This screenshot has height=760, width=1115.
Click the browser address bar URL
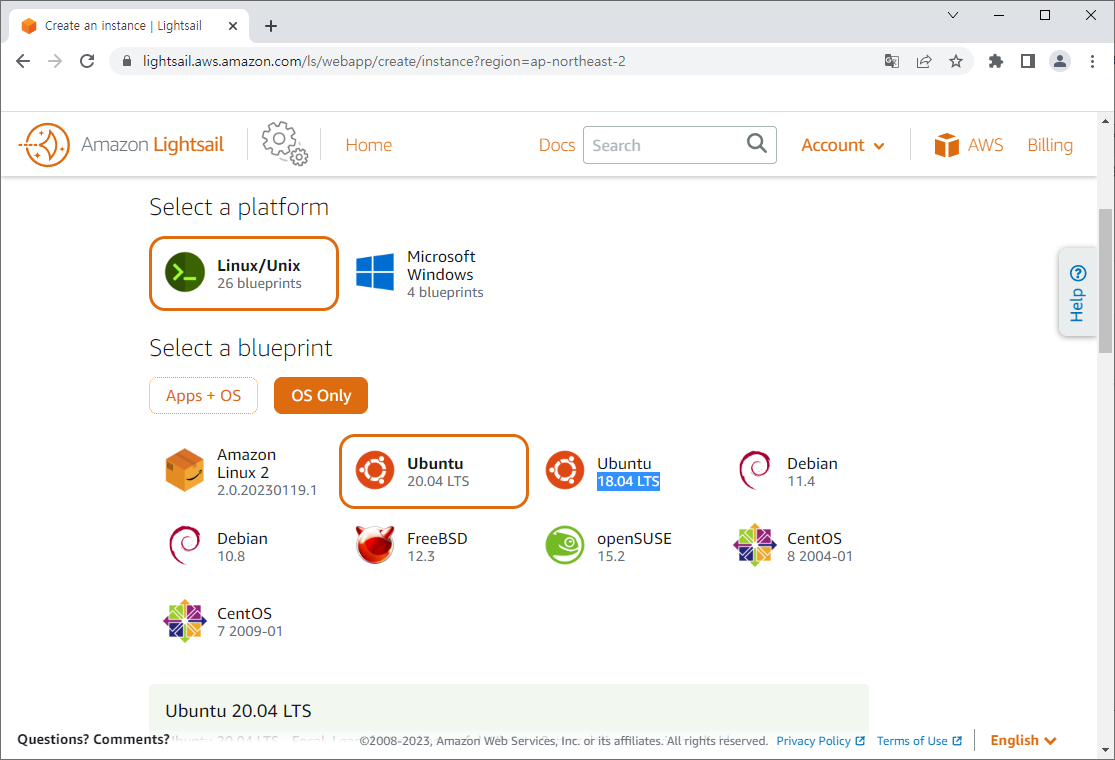[384, 61]
